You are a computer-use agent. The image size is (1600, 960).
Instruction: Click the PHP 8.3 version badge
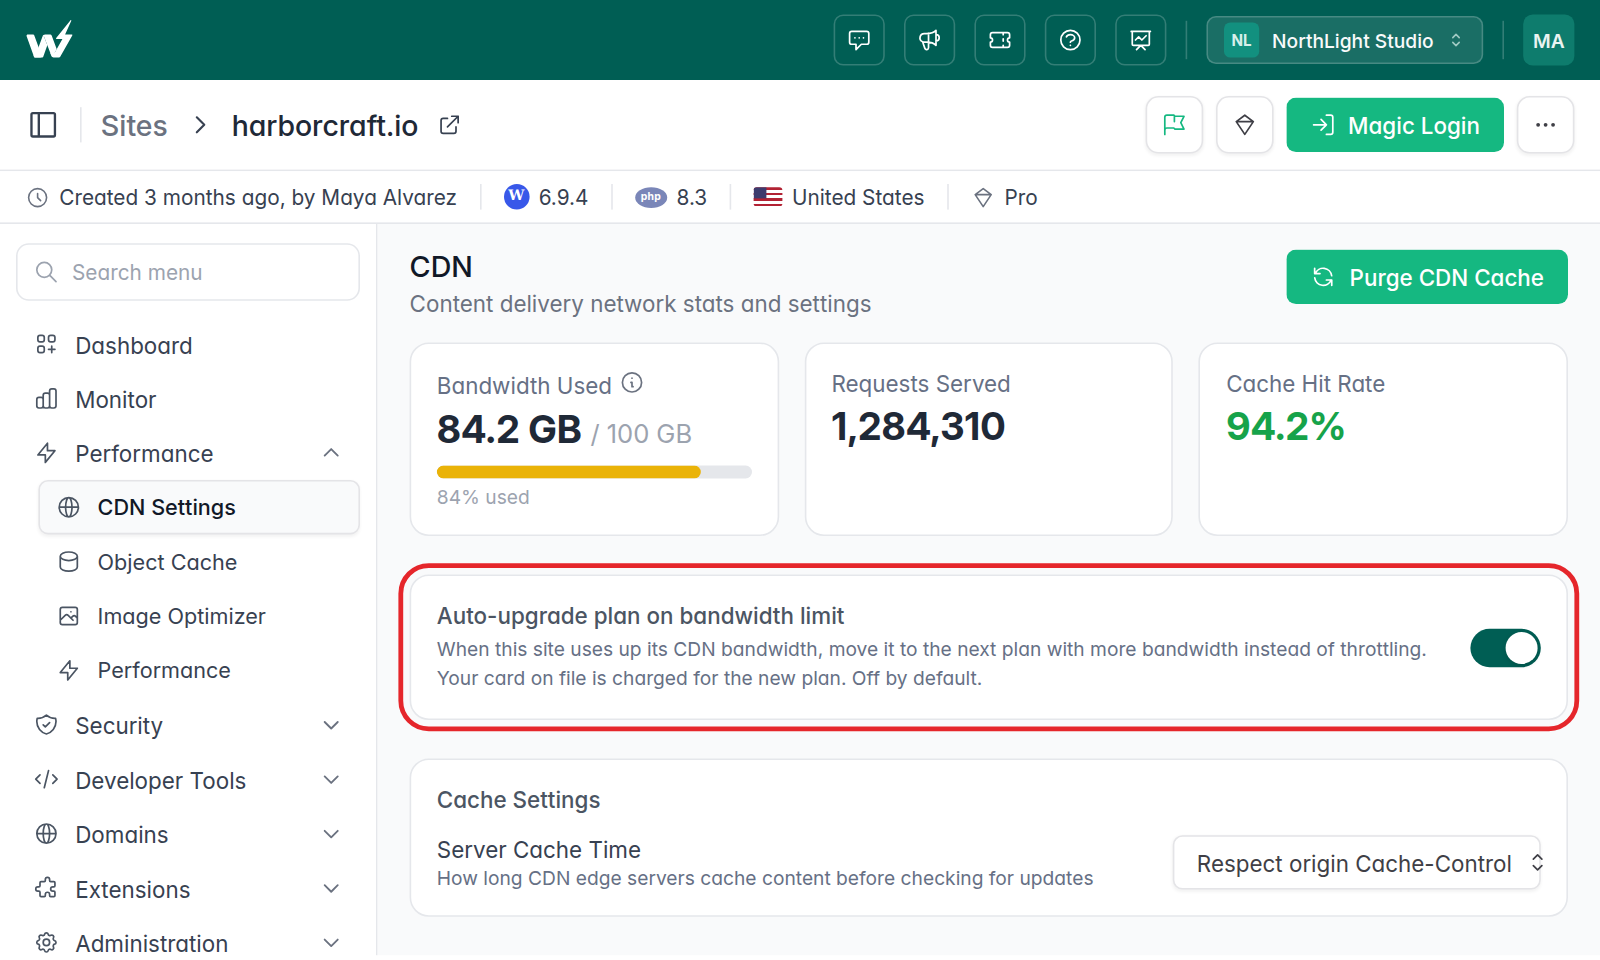(671, 197)
